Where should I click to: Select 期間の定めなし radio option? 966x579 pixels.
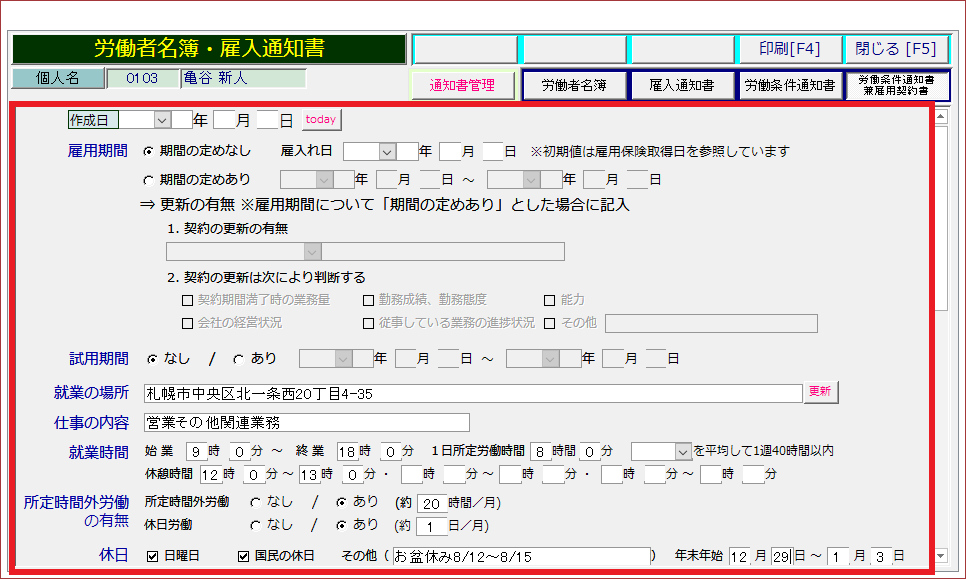pos(150,152)
